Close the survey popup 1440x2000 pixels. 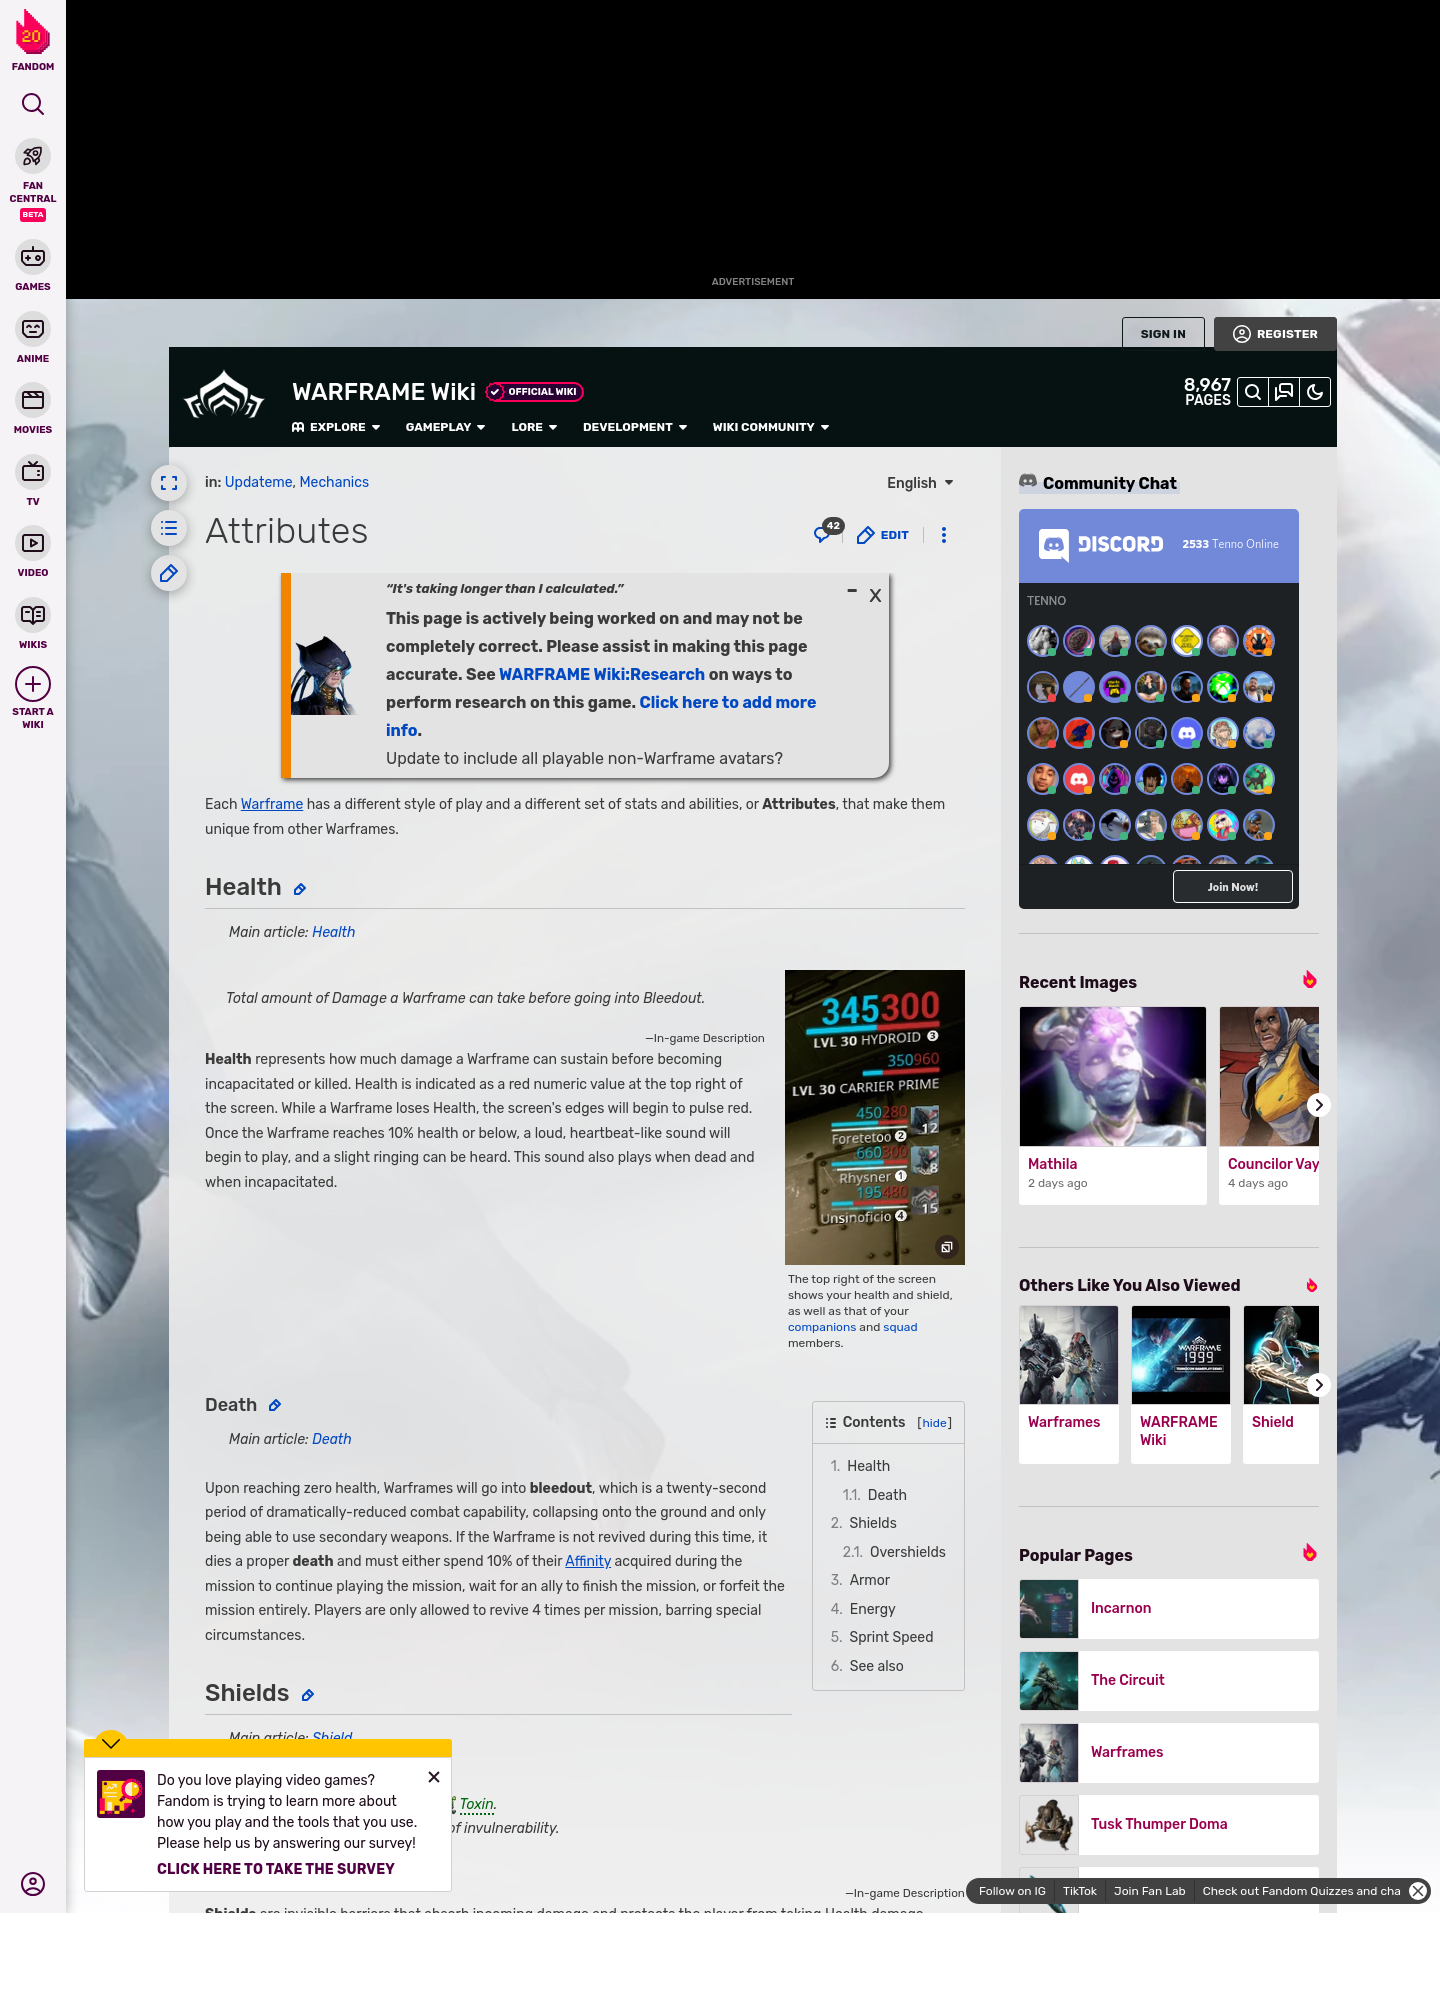434,1777
